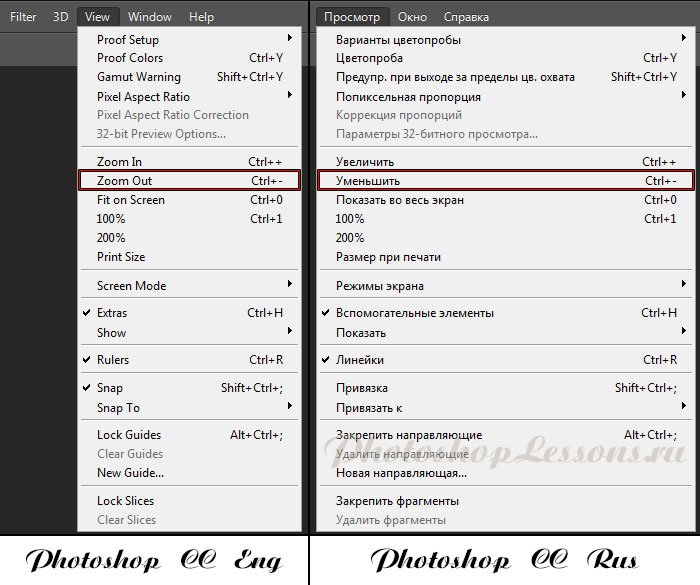
Task: Expand Показать submenu
Action: point(505,333)
